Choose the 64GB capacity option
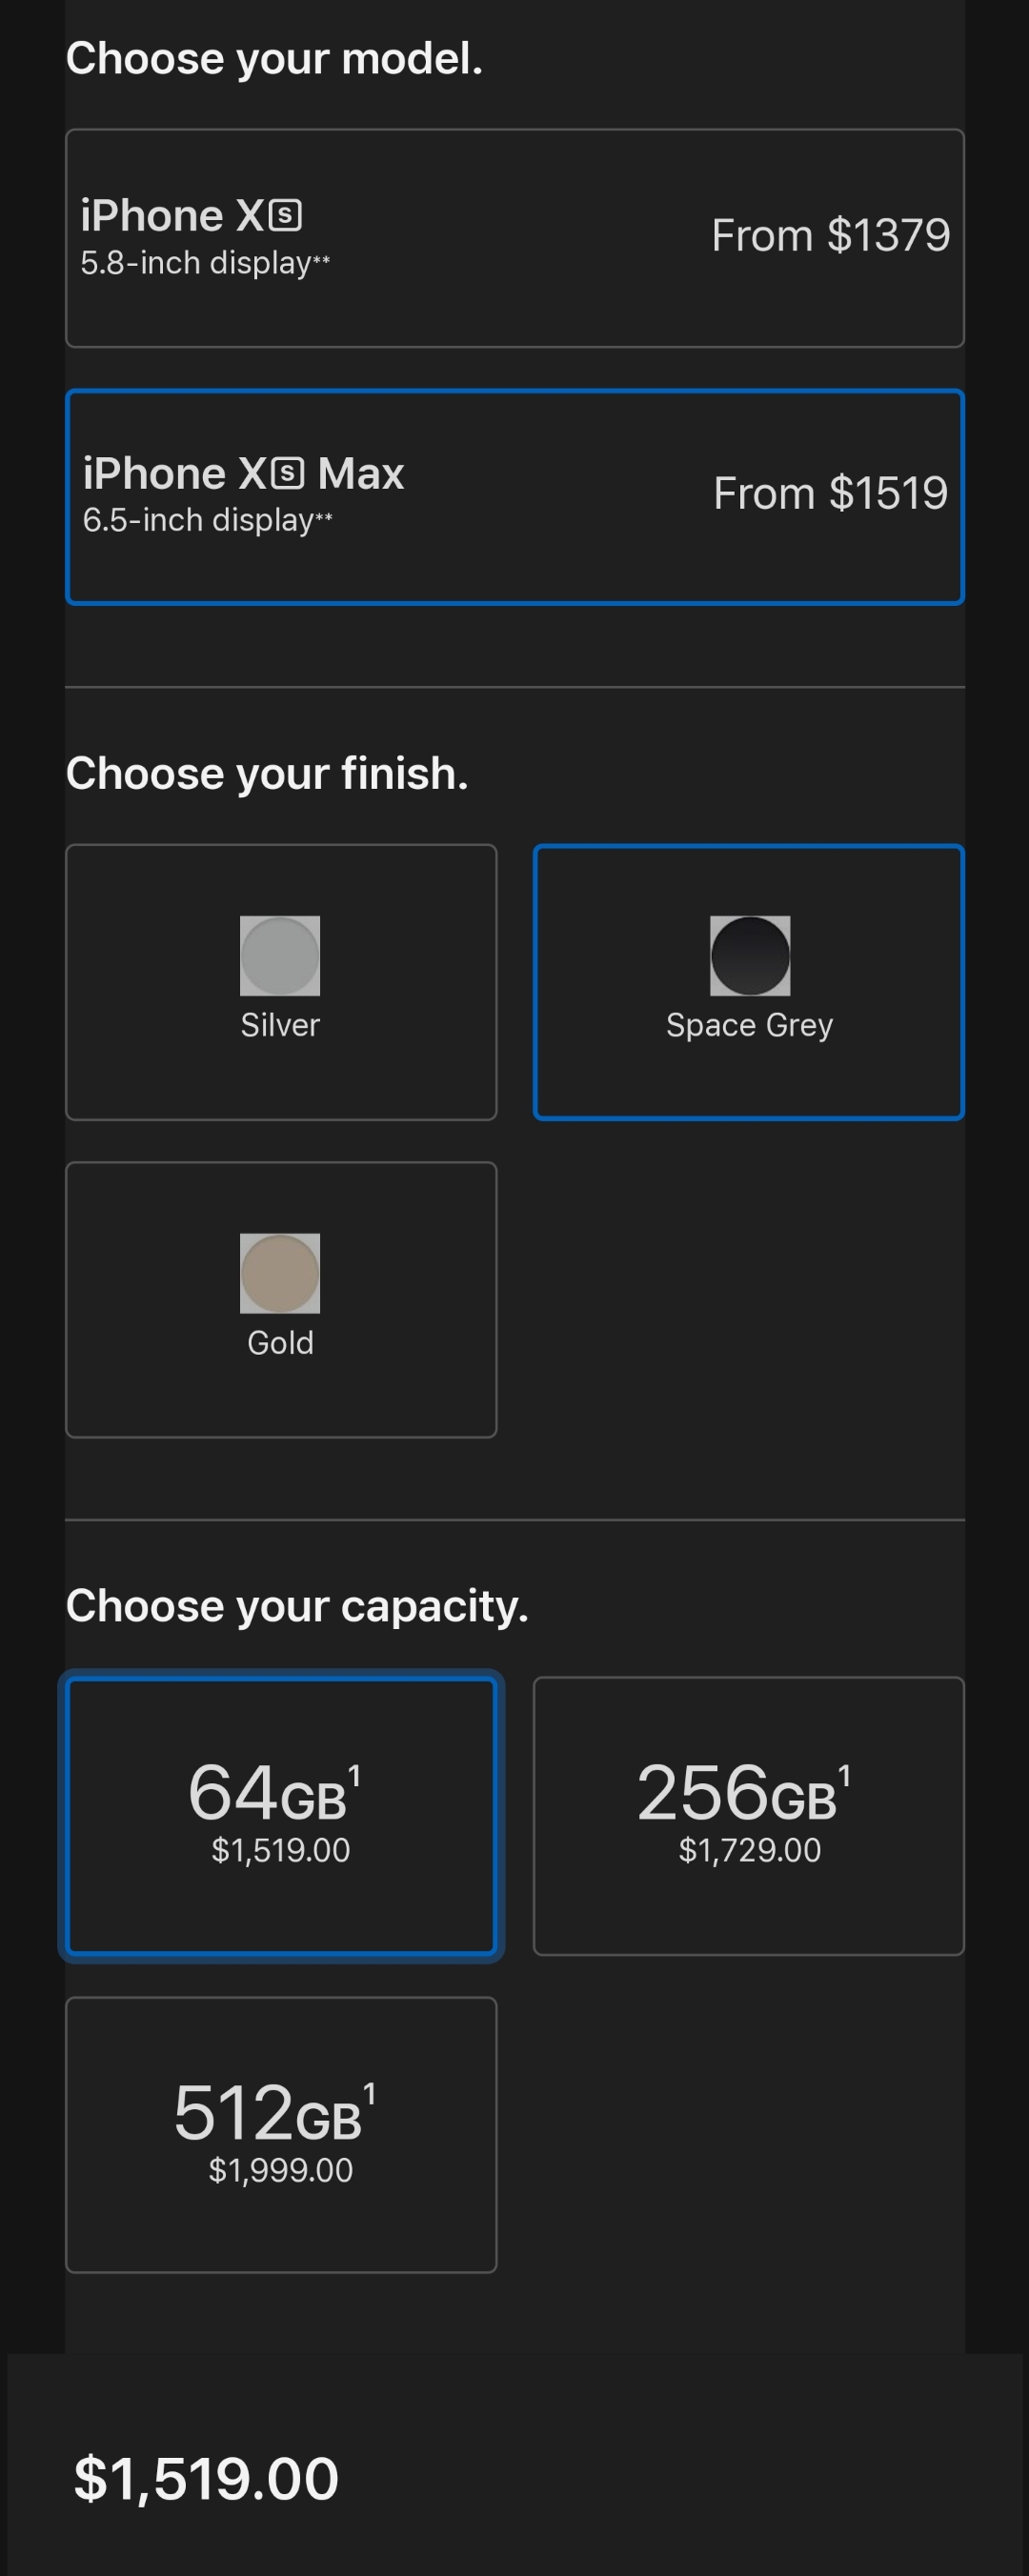This screenshot has height=2576, width=1029. pyautogui.click(x=281, y=1814)
